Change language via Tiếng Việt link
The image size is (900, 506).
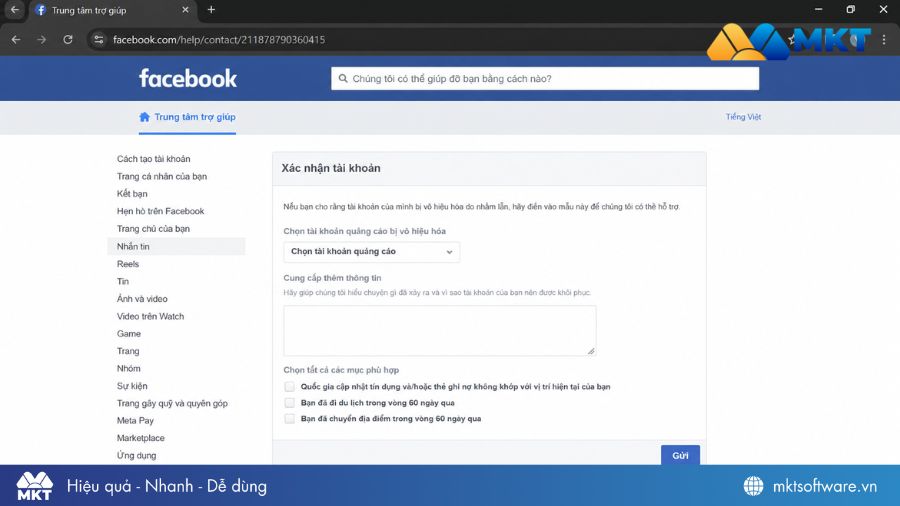[743, 117]
